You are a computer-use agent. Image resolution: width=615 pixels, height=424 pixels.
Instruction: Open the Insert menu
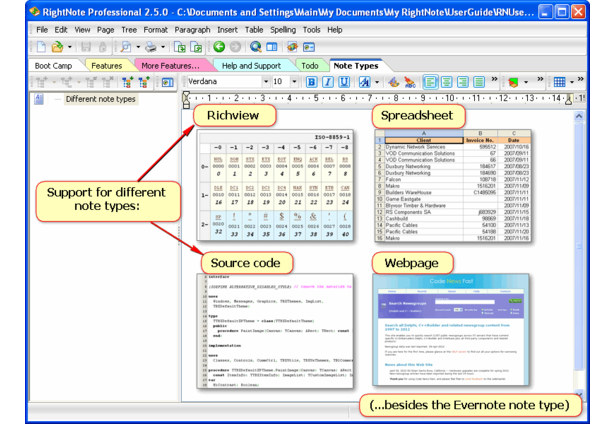[x=227, y=30]
